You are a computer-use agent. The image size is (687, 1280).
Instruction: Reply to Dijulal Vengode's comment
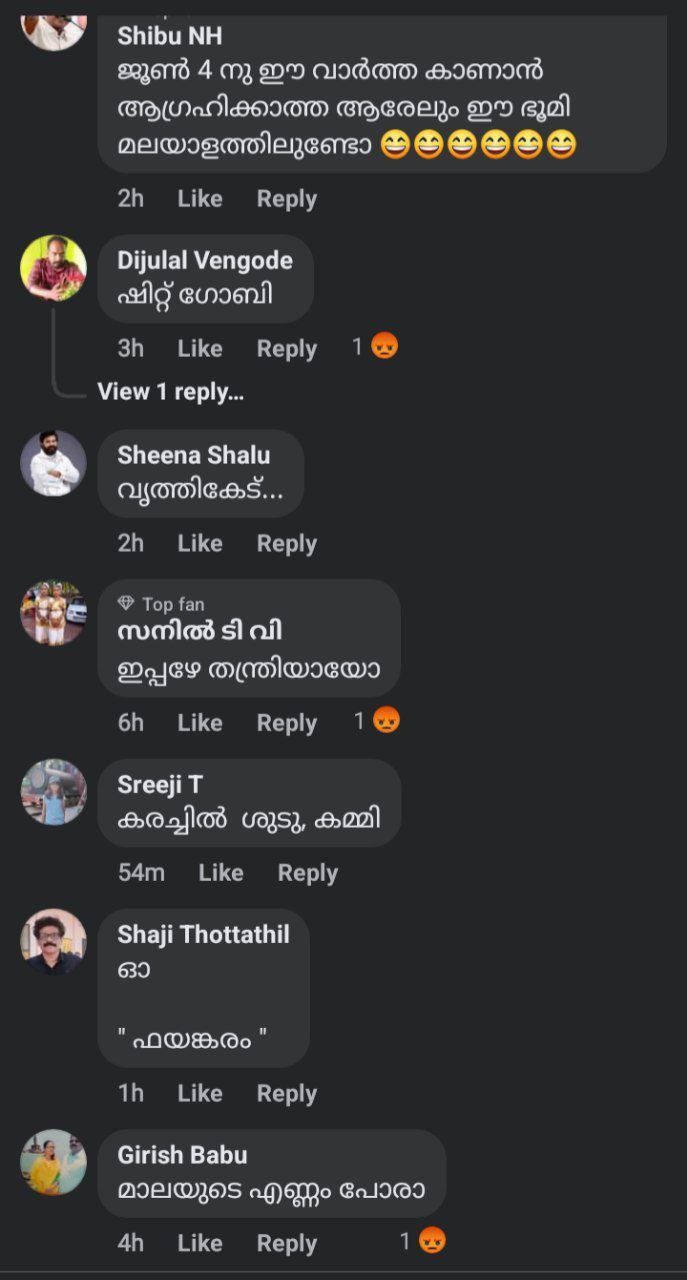[x=287, y=349]
